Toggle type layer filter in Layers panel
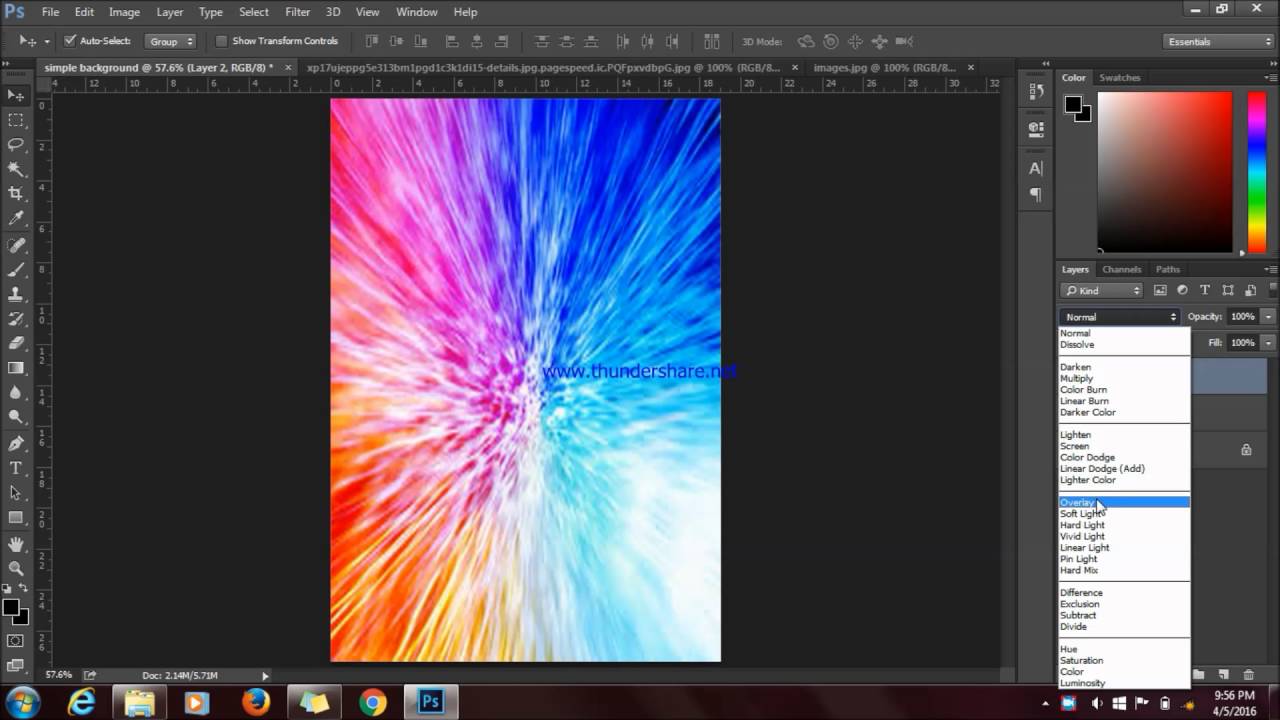 (x=1205, y=290)
